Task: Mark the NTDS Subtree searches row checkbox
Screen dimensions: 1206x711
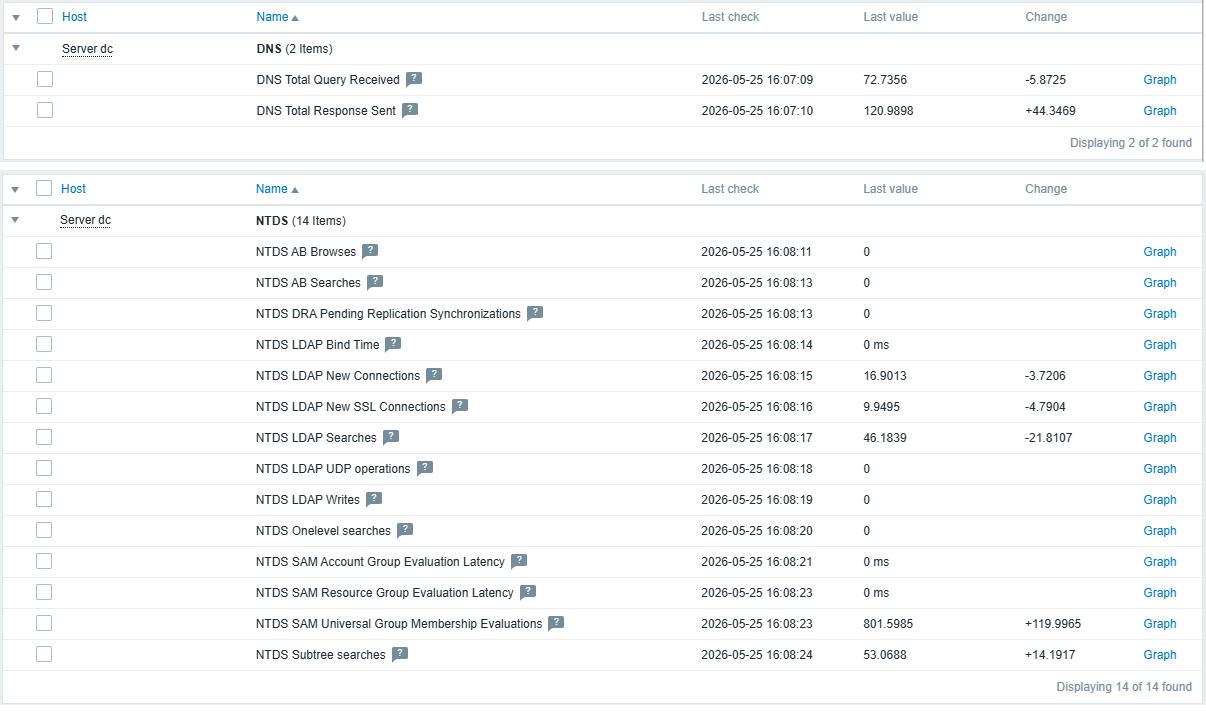Action: point(44,654)
